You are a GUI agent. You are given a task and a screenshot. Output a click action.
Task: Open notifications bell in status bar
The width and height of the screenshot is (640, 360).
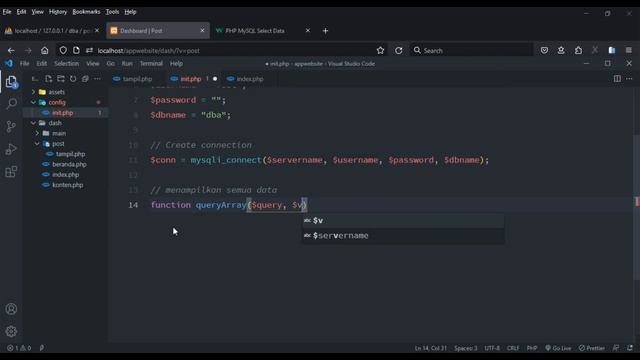point(630,348)
